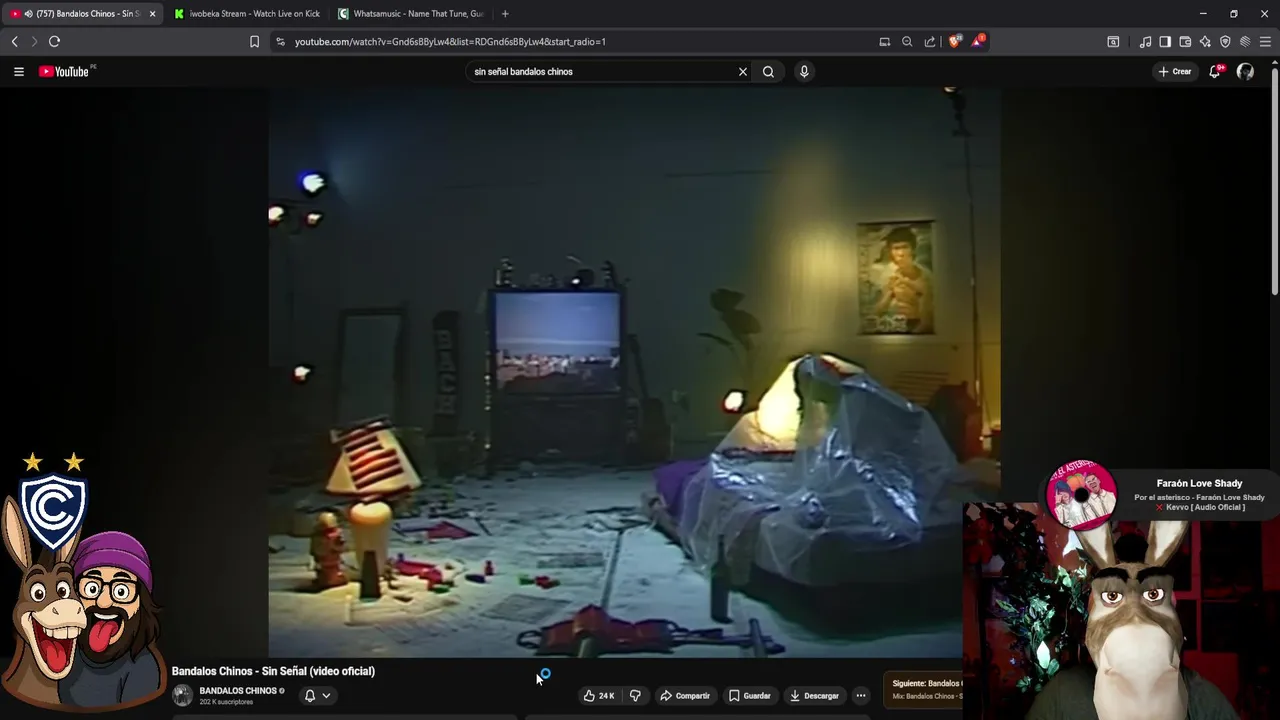The width and height of the screenshot is (1280, 720).
Task: Open Leo AI sparkle icon
Action: (1205, 41)
